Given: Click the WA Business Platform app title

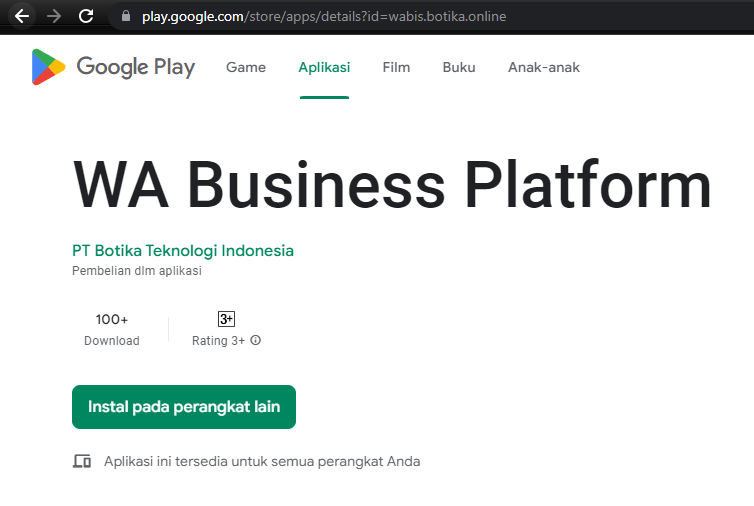Looking at the screenshot, I should coord(392,186).
